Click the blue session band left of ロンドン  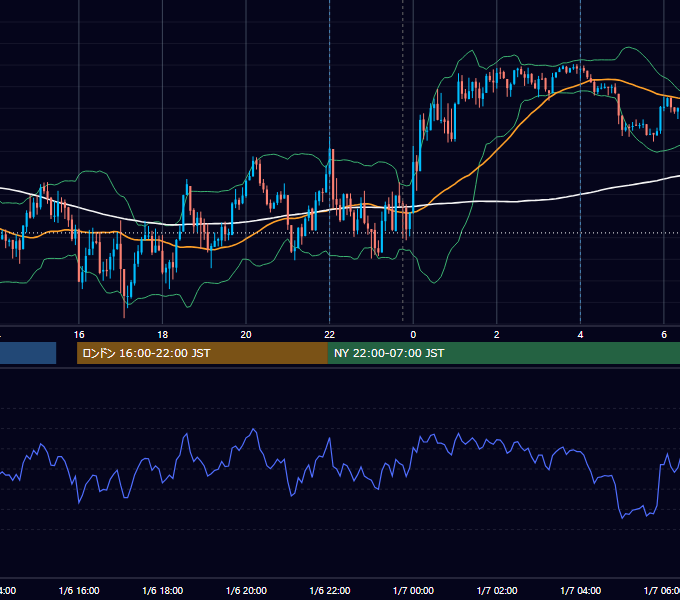[28, 353]
